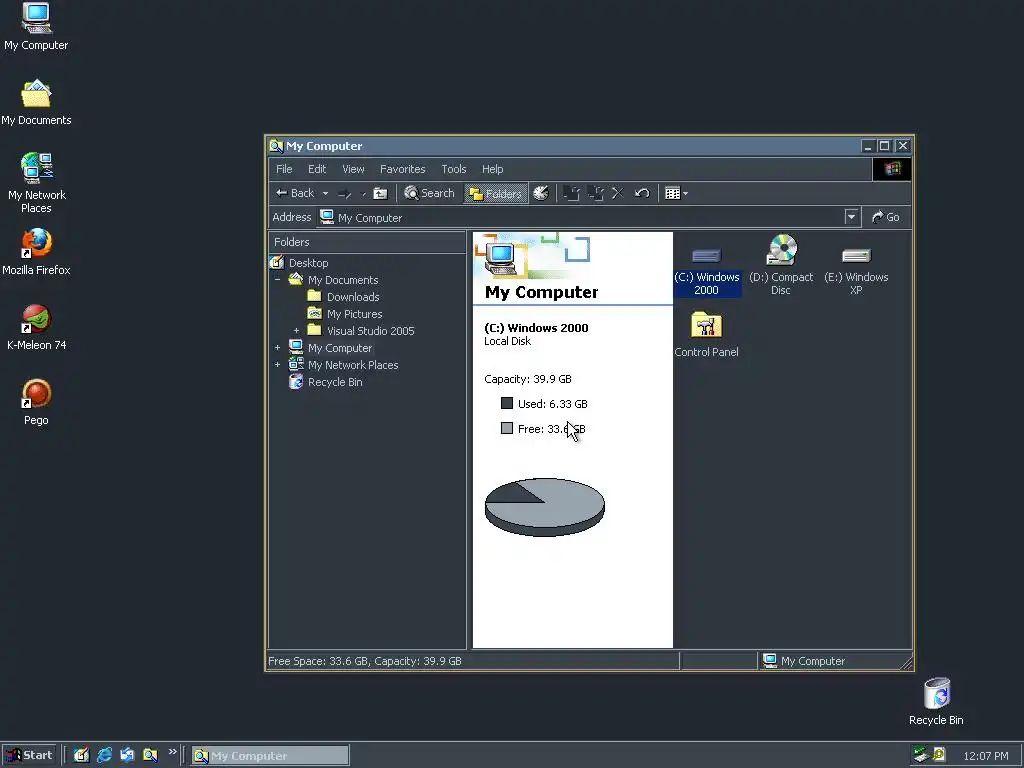Image resolution: width=1024 pixels, height=768 pixels.
Task: Click the My Network Places desktop icon
Action: 36,183
